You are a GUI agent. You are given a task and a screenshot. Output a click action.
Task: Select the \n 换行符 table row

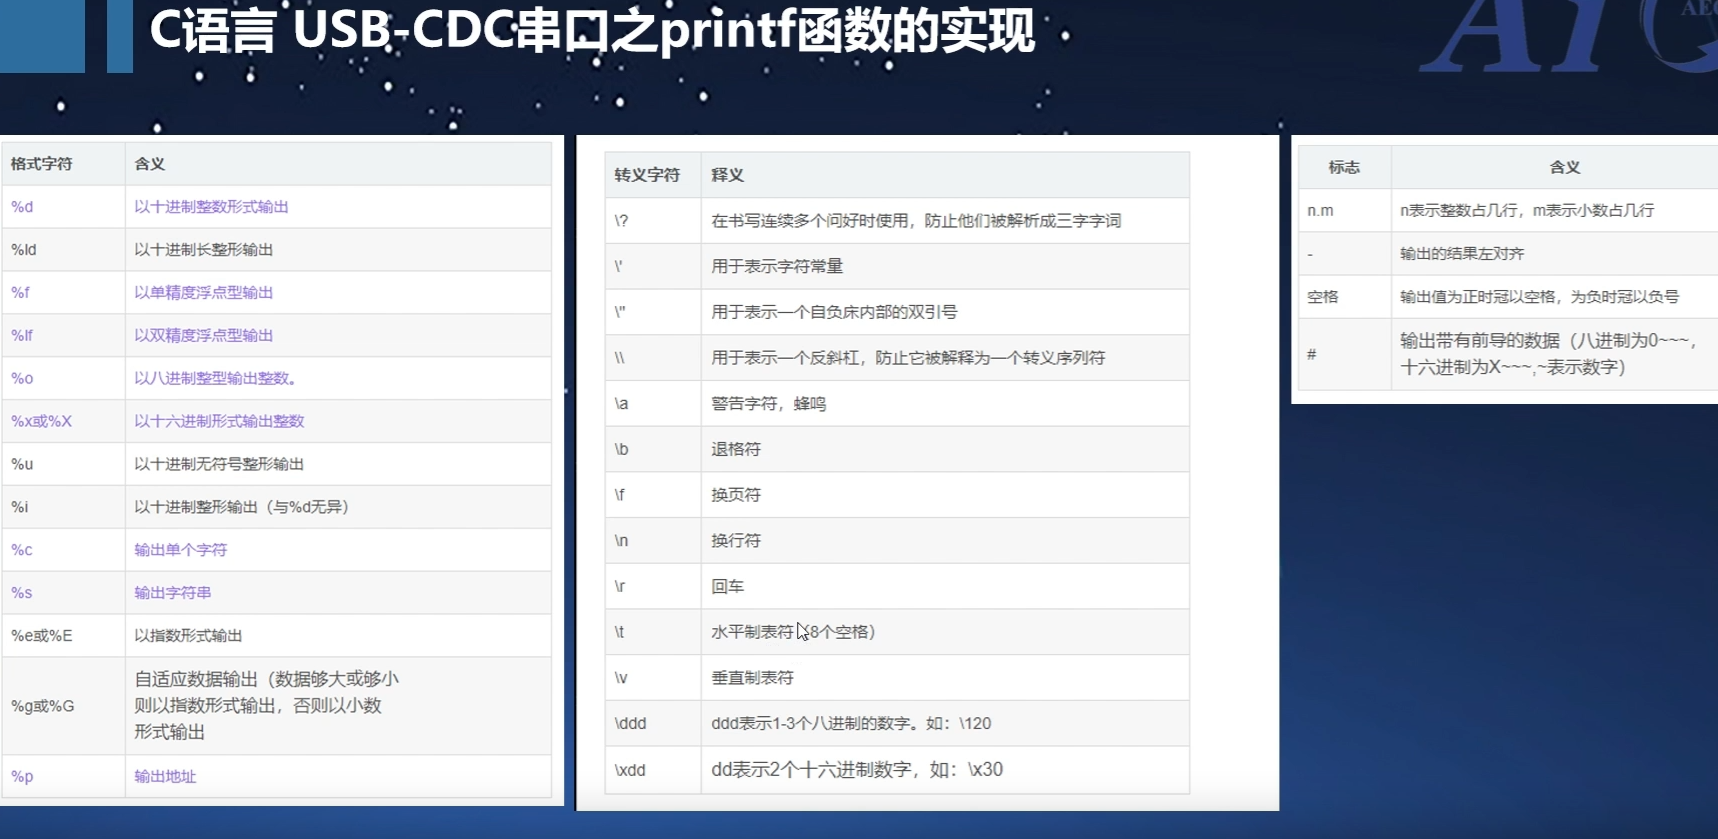pyautogui.click(x=897, y=541)
